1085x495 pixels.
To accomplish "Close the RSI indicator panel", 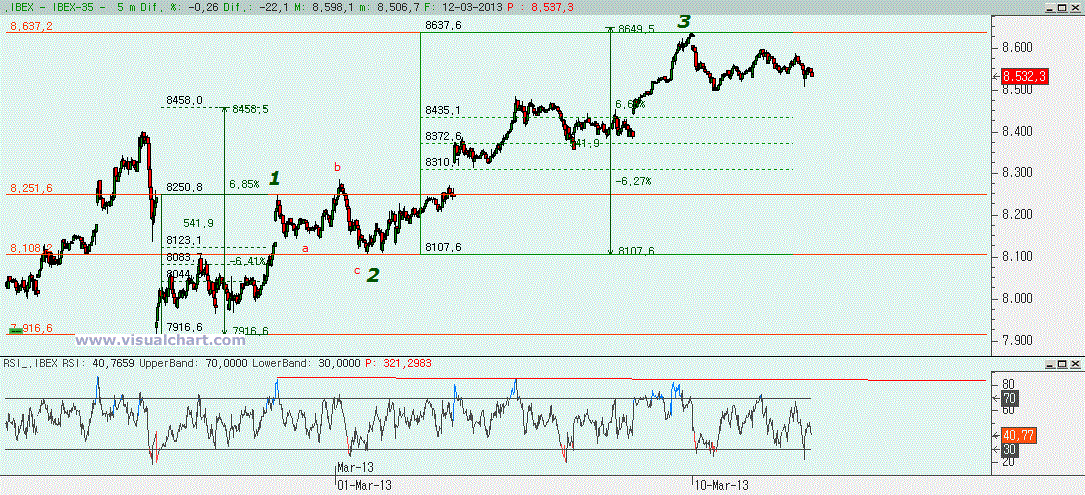I will coord(1075,363).
